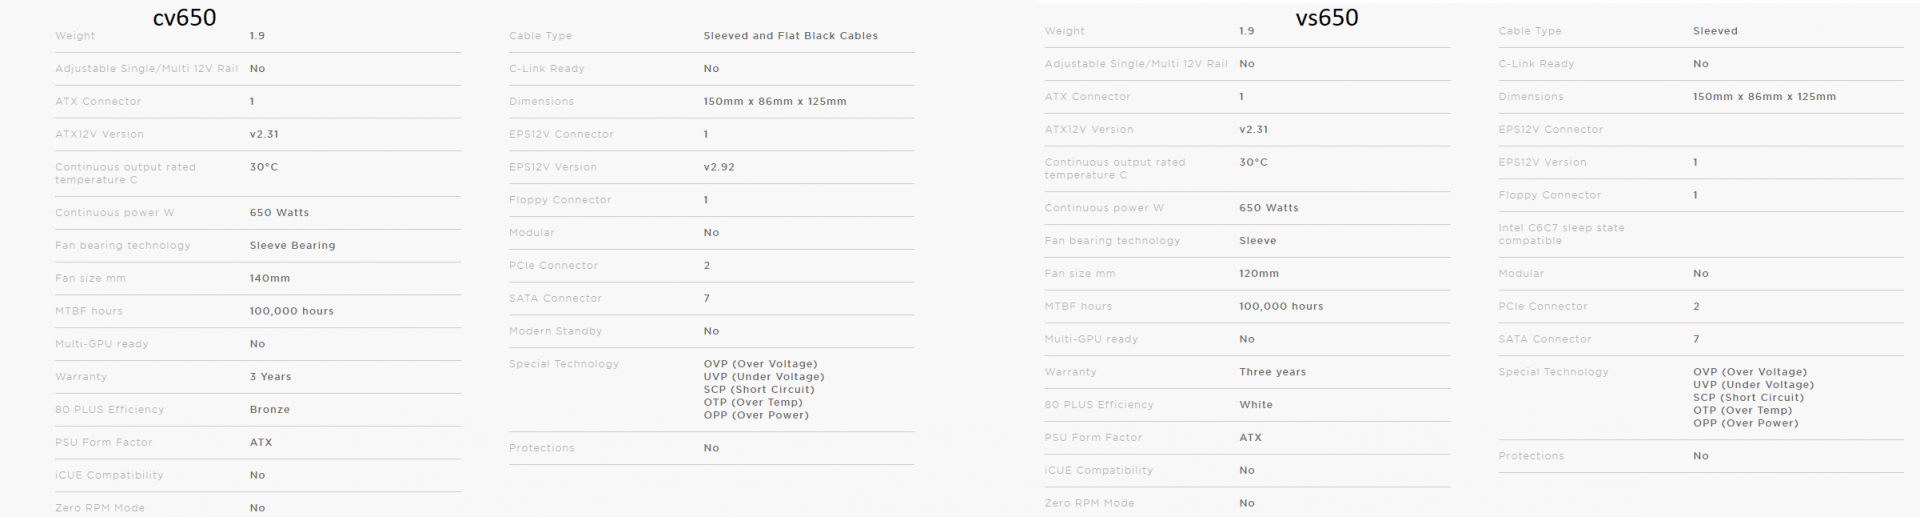1920x517 pixels.
Task: Click 'Zero RPM Mode' label in cv650 table
Action: [x=100, y=508]
